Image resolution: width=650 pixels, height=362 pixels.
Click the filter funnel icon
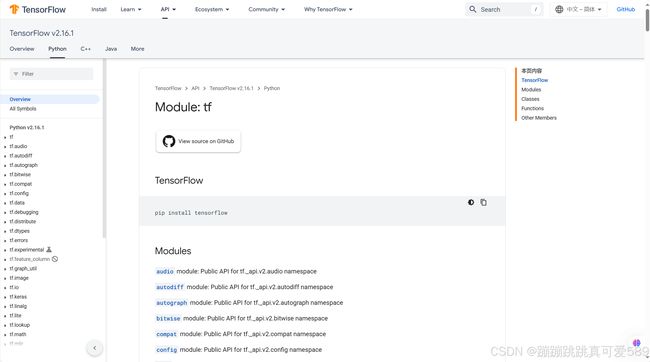[x=16, y=74]
